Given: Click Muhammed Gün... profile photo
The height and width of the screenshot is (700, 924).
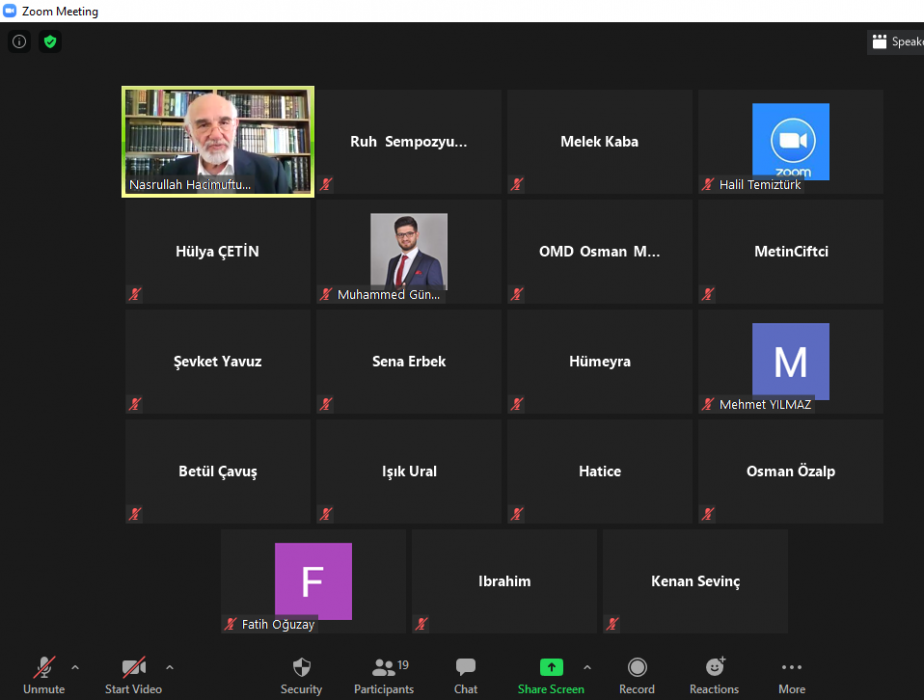Looking at the screenshot, I should 409,252.
